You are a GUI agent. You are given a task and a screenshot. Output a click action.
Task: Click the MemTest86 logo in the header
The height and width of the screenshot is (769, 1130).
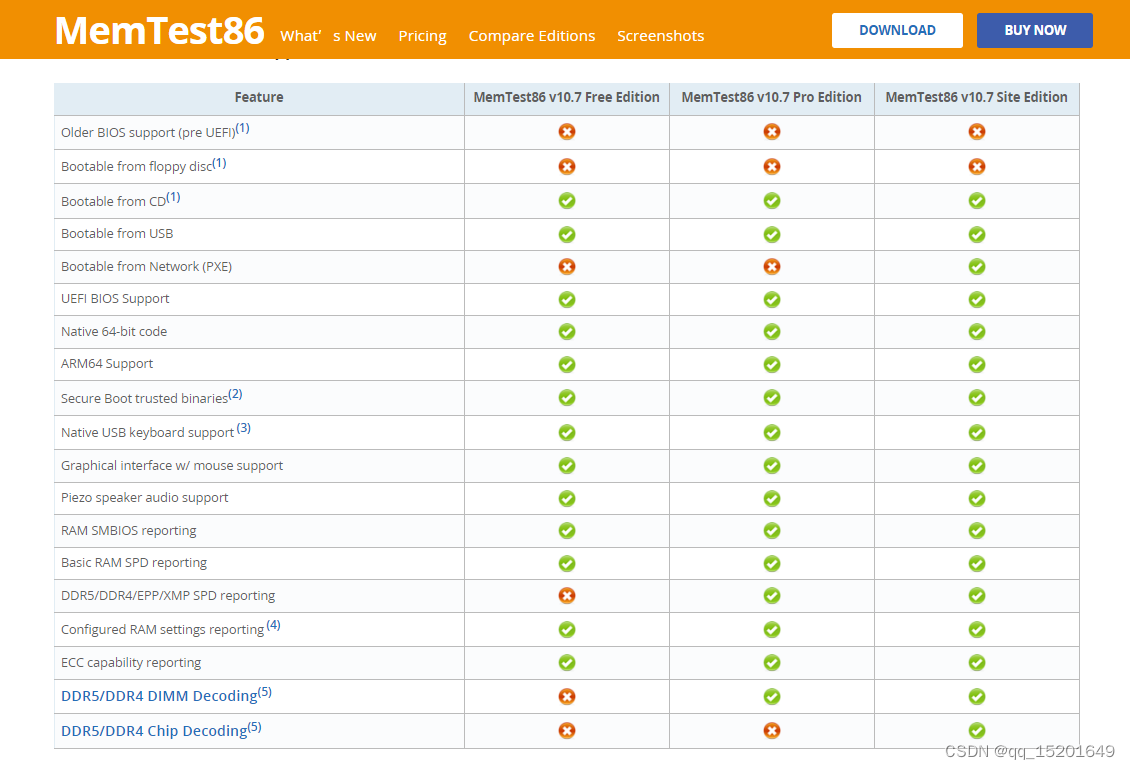160,30
